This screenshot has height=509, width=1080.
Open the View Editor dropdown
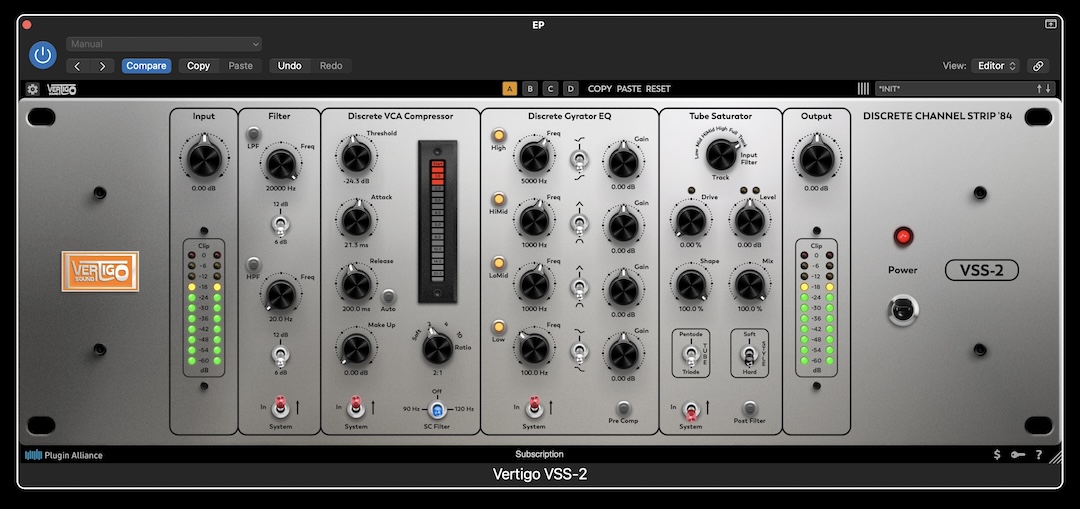(x=995, y=66)
